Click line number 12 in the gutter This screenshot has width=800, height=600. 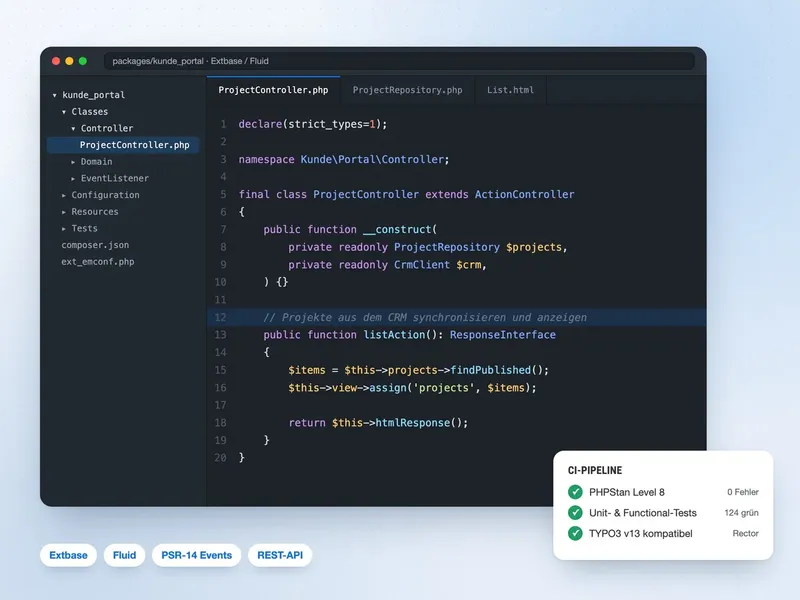[220, 317]
